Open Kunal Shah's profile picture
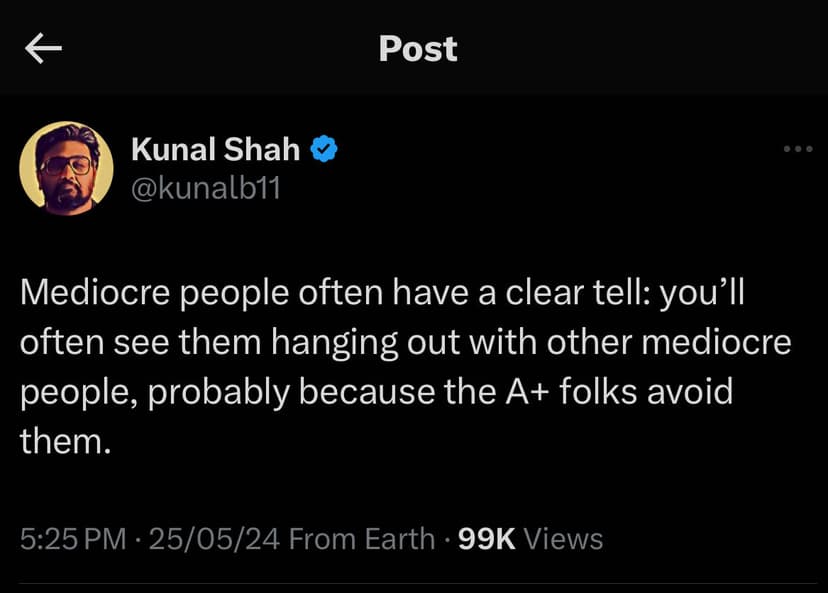This screenshot has height=593, width=828. tap(67, 168)
